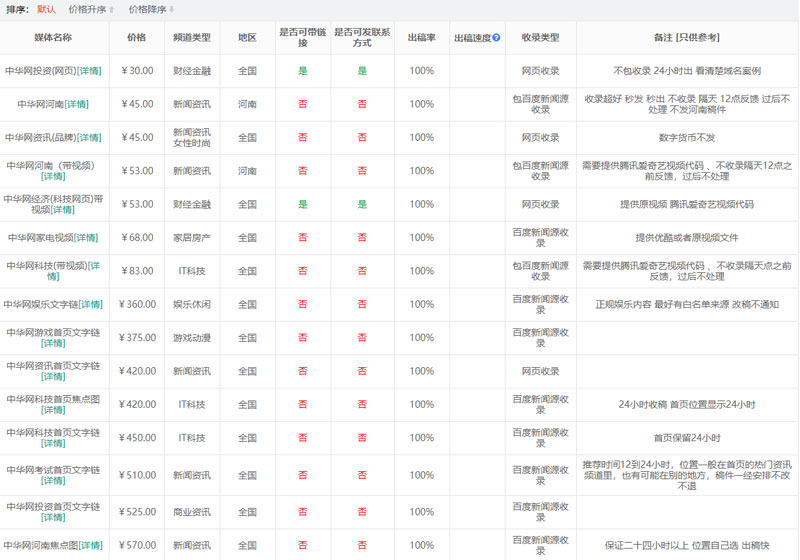
Task: View 详情 of 中华网河南（带视频）
Action: [53, 177]
